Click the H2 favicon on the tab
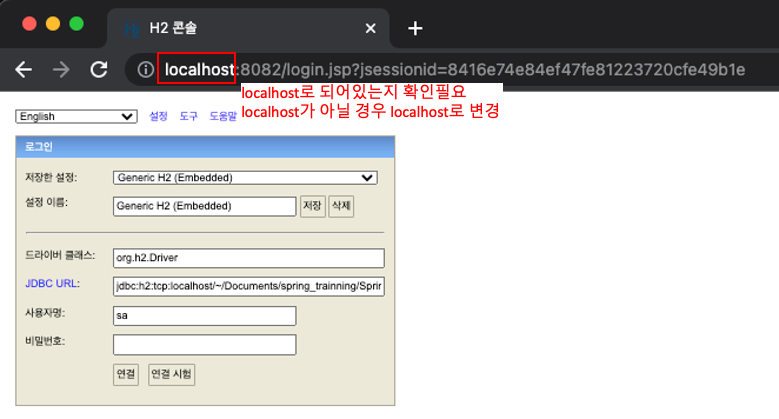This screenshot has width=779, height=419. [x=132, y=28]
